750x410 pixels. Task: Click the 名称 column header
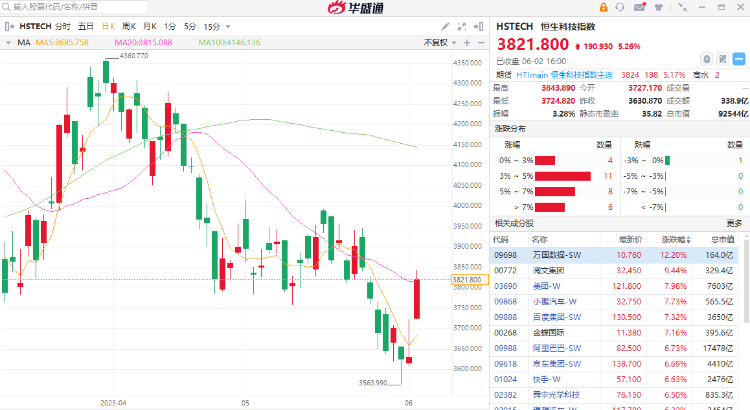[540, 239]
